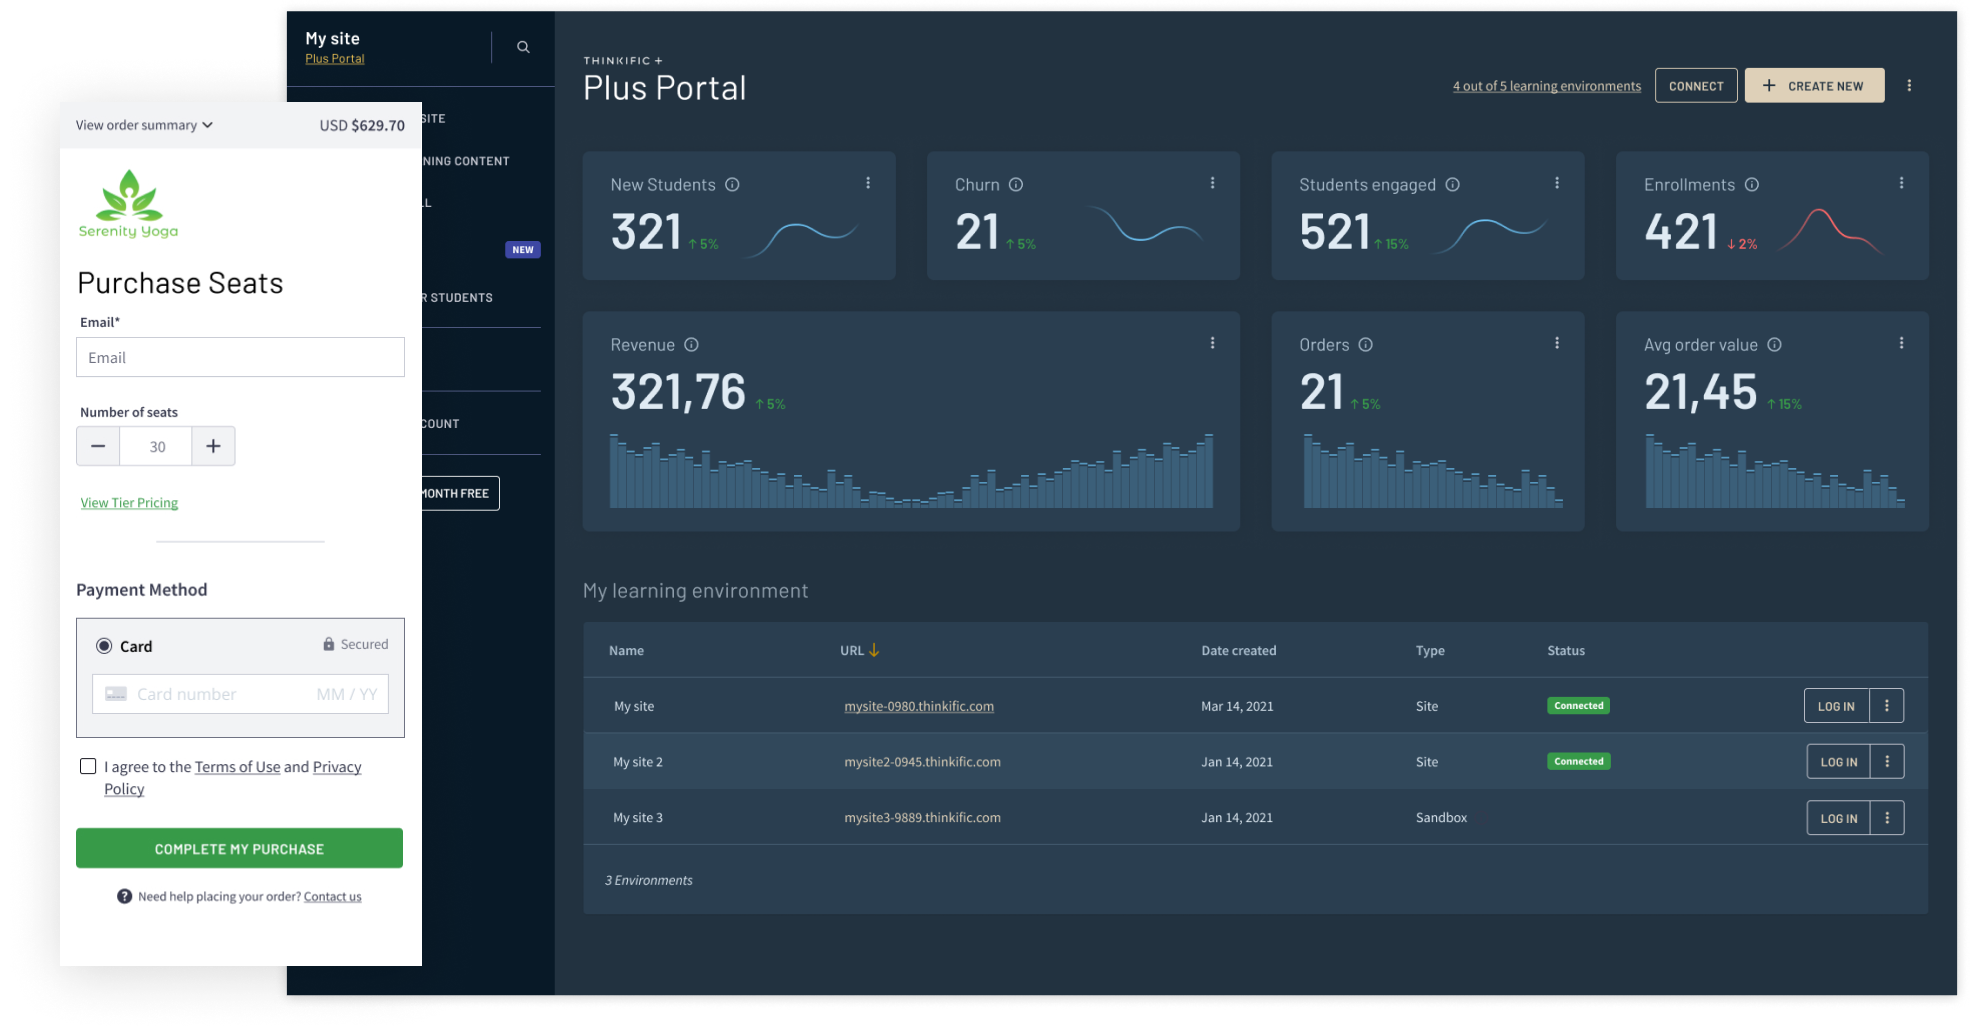This screenshot has width=1970, height=1034.
Task: Show info for Enrollments metric
Action: click(x=1752, y=185)
